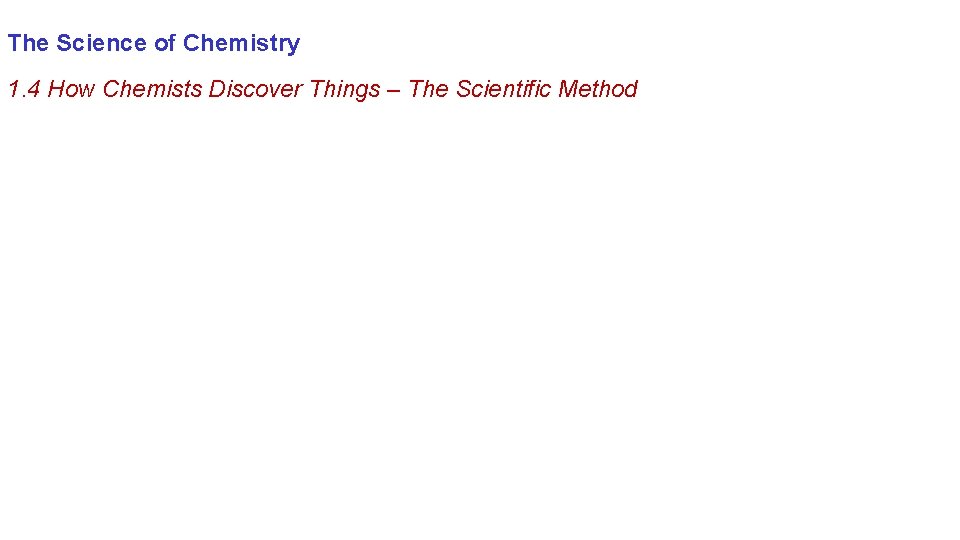Click the word 'Chemistry' in the blue title

pyautogui.click(x=241, y=44)
